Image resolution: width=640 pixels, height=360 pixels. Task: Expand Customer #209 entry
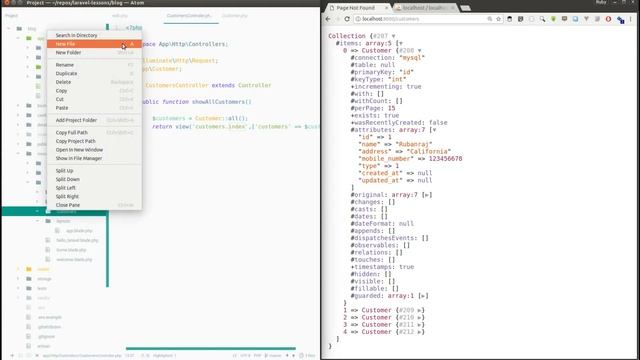click(419, 310)
